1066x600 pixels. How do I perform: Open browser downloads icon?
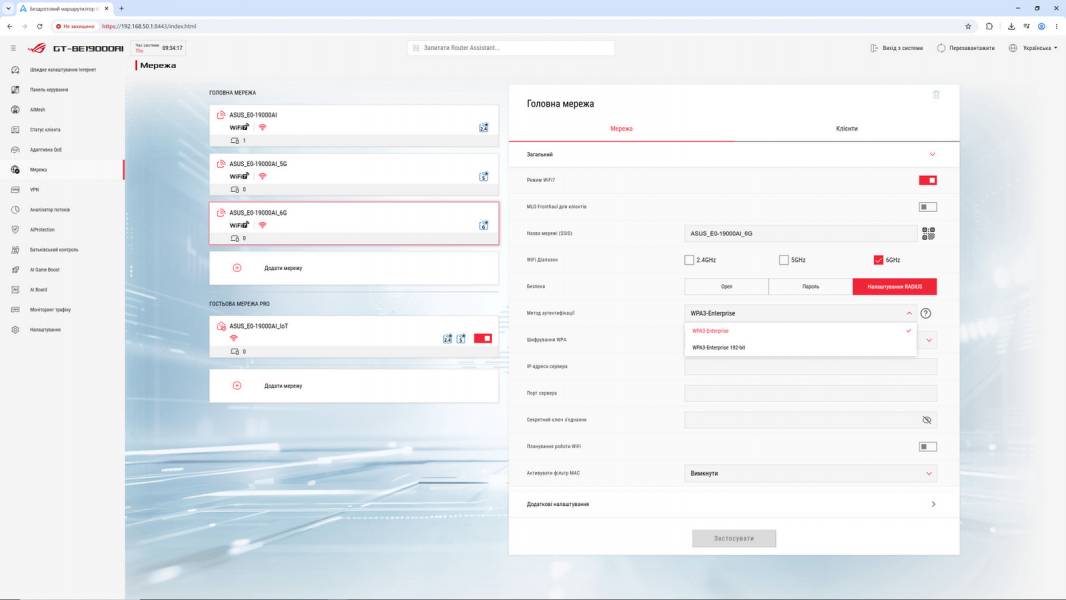[x=1011, y=27]
